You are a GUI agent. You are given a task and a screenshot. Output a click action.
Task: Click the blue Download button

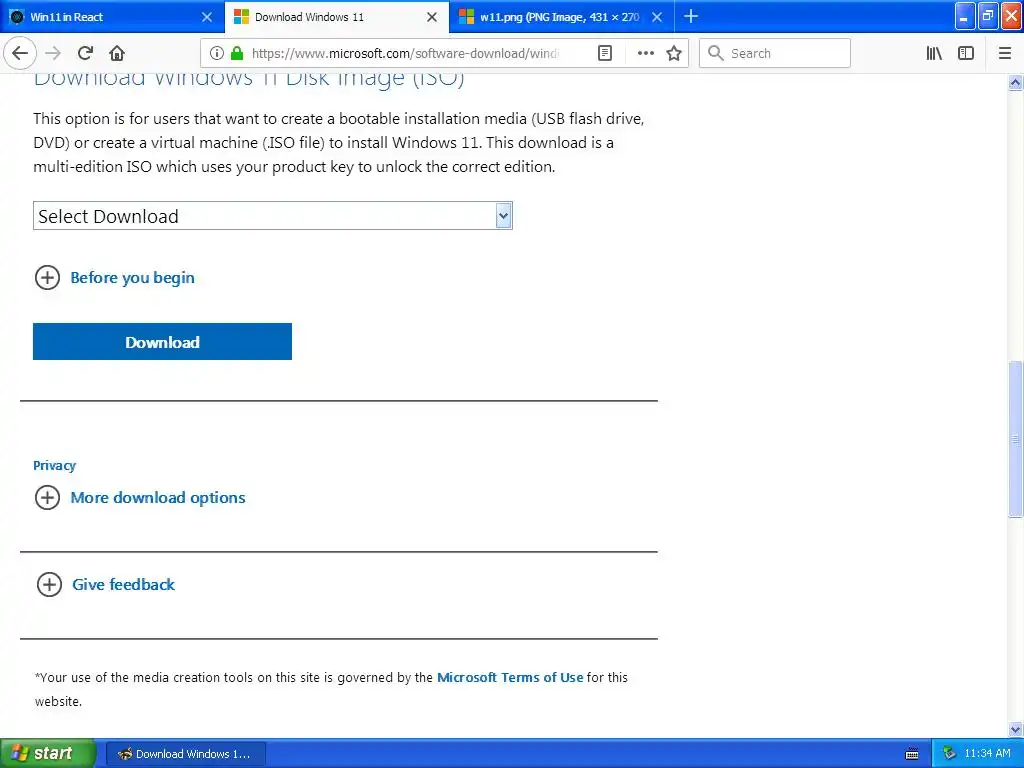[162, 342]
